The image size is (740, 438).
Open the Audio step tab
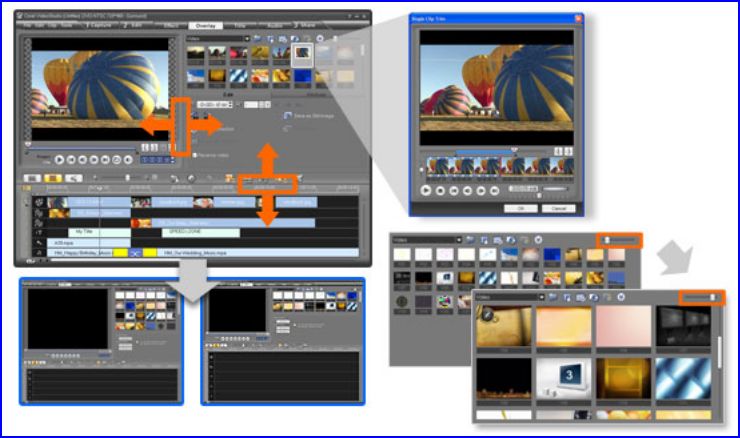coord(274,25)
